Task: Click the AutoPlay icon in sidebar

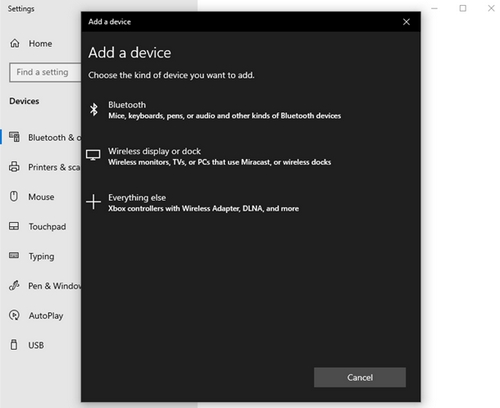Action: 14,315
